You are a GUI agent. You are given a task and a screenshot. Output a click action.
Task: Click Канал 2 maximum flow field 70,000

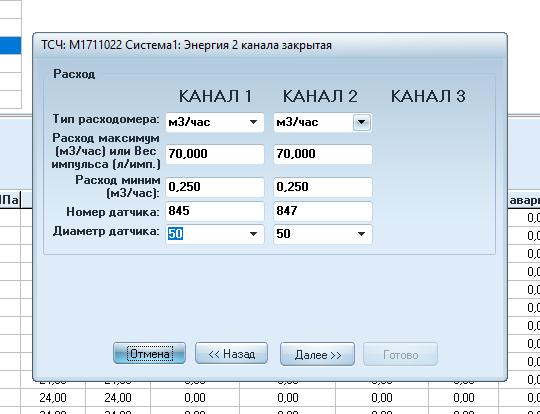[323, 154]
